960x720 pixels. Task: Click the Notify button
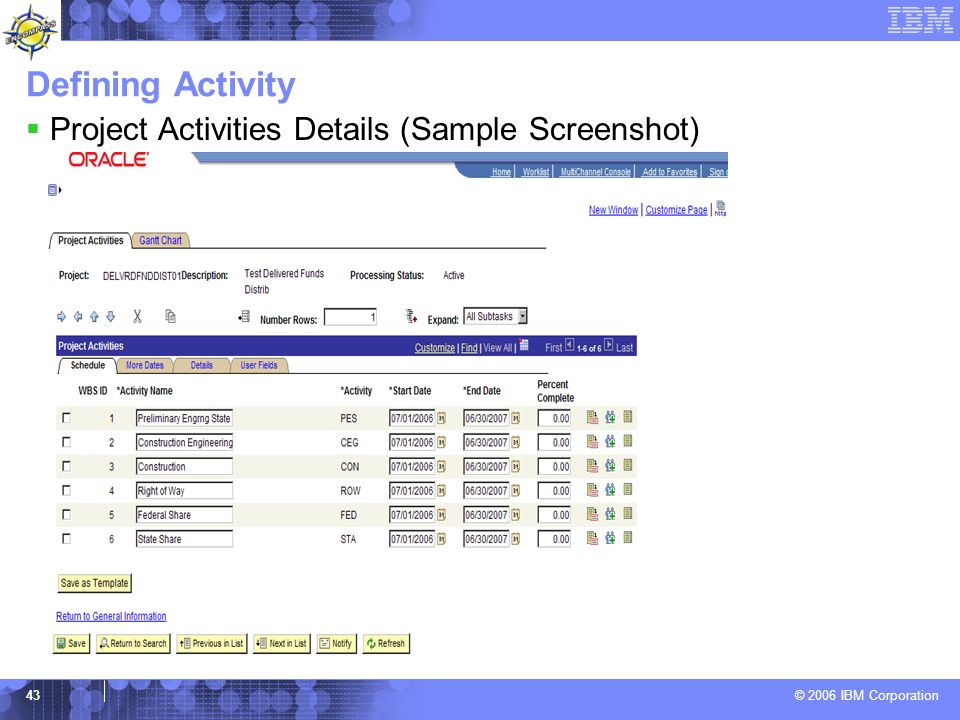point(336,643)
